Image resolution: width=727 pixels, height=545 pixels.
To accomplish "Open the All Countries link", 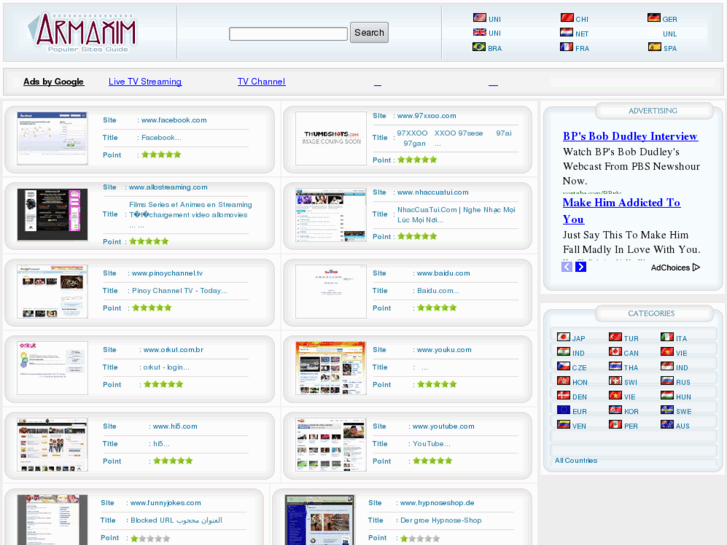I will [x=576, y=461].
